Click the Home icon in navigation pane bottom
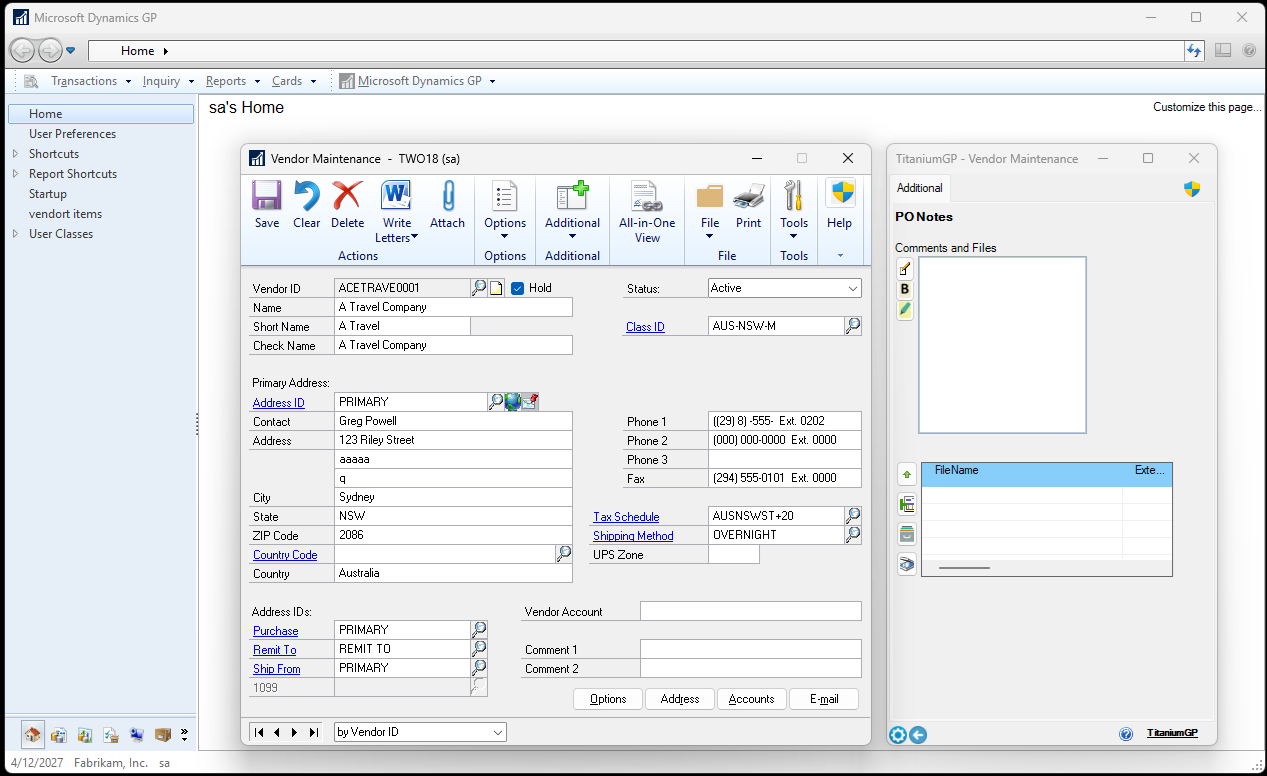This screenshot has width=1267, height=776. click(x=33, y=735)
